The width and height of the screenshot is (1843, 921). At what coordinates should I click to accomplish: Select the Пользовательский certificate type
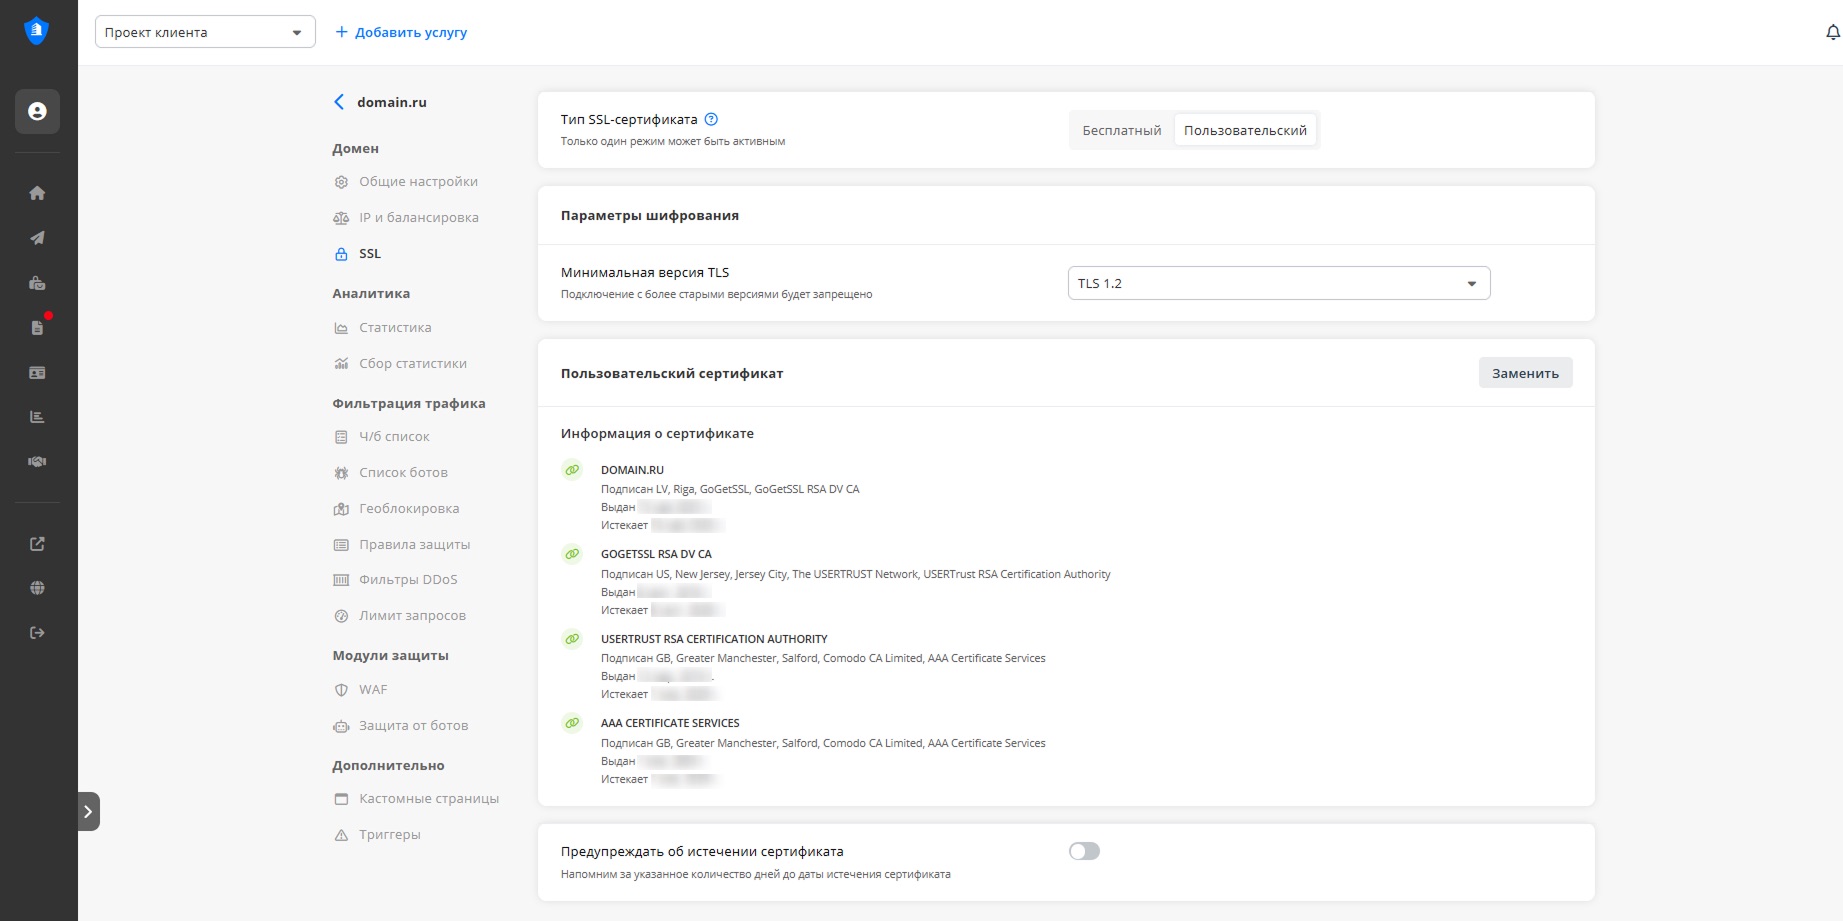coord(1245,130)
